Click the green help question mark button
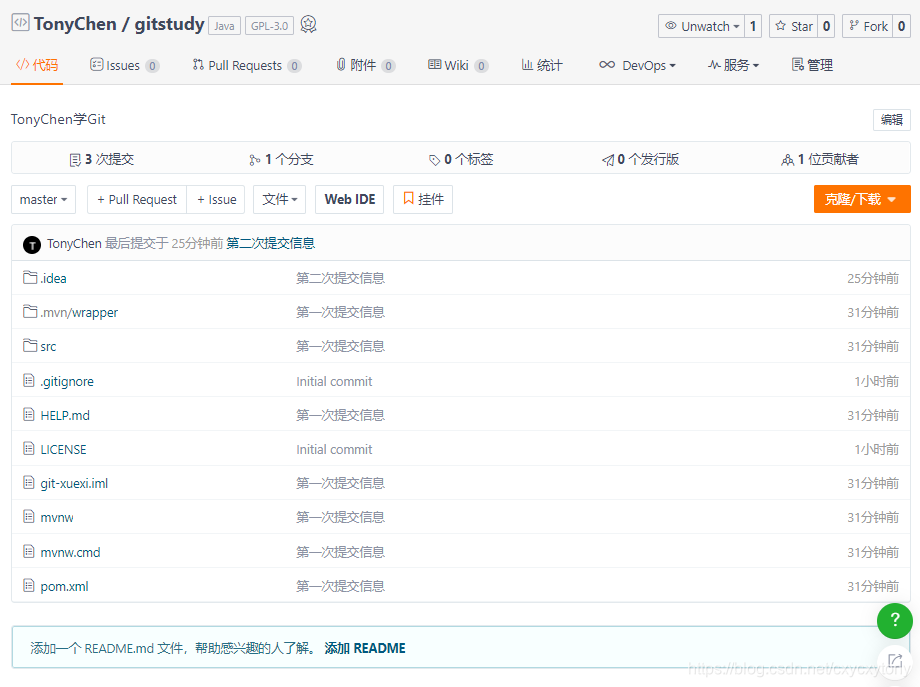The image size is (920, 687). tap(895, 621)
